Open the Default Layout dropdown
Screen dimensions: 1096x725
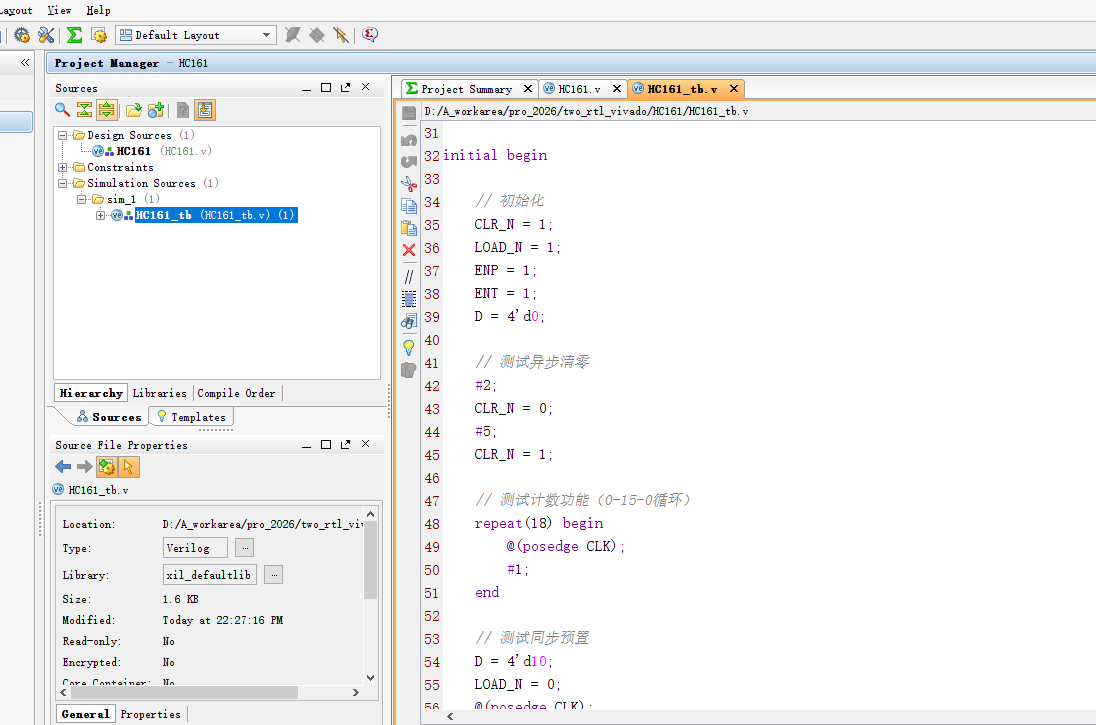pyautogui.click(x=196, y=35)
